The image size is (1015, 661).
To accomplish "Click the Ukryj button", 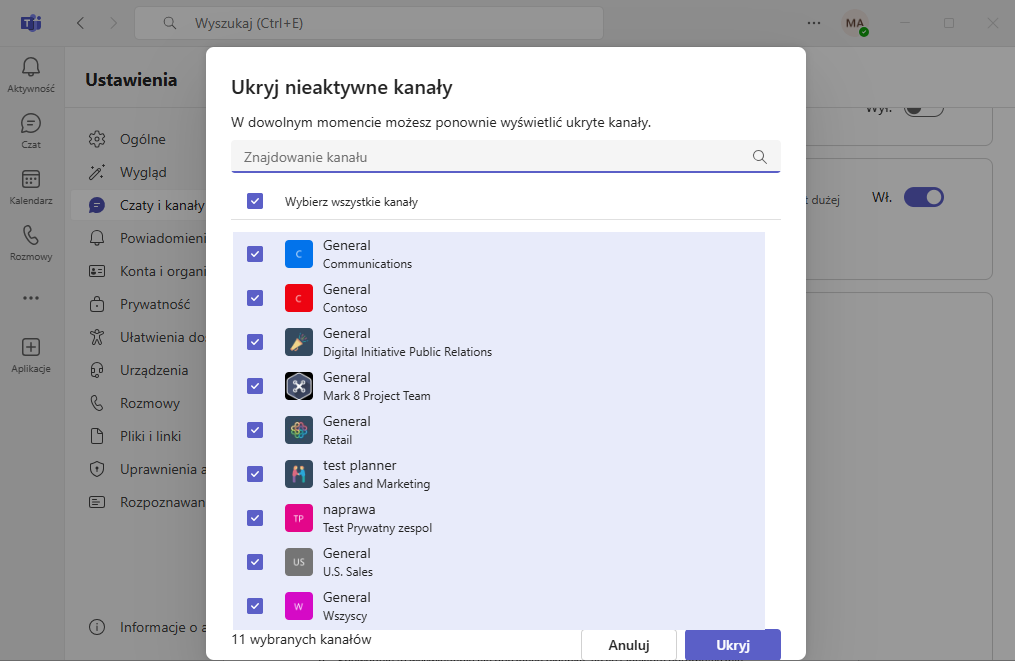I will click(733, 645).
